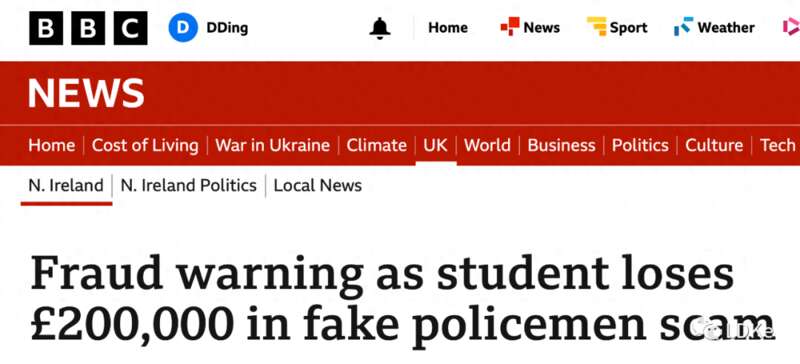Image resolution: width=800 pixels, height=364 pixels.
Task: Open the World section
Action: [x=487, y=145]
